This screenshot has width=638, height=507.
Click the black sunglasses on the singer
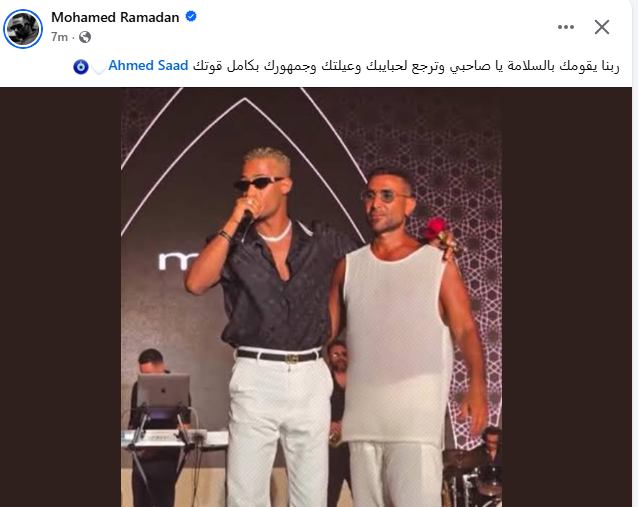coord(258,184)
